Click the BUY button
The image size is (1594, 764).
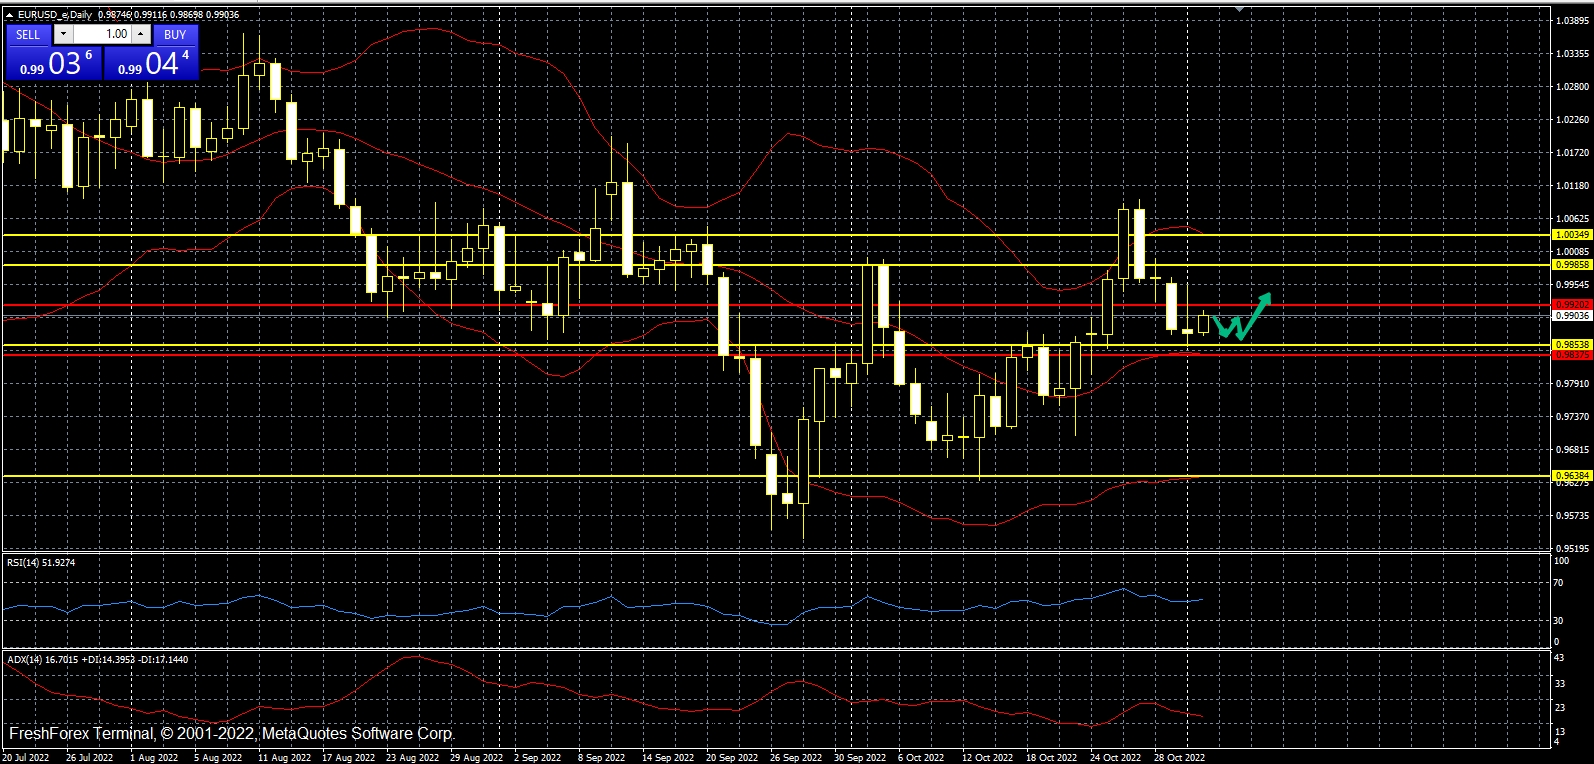click(x=175, y=34)
